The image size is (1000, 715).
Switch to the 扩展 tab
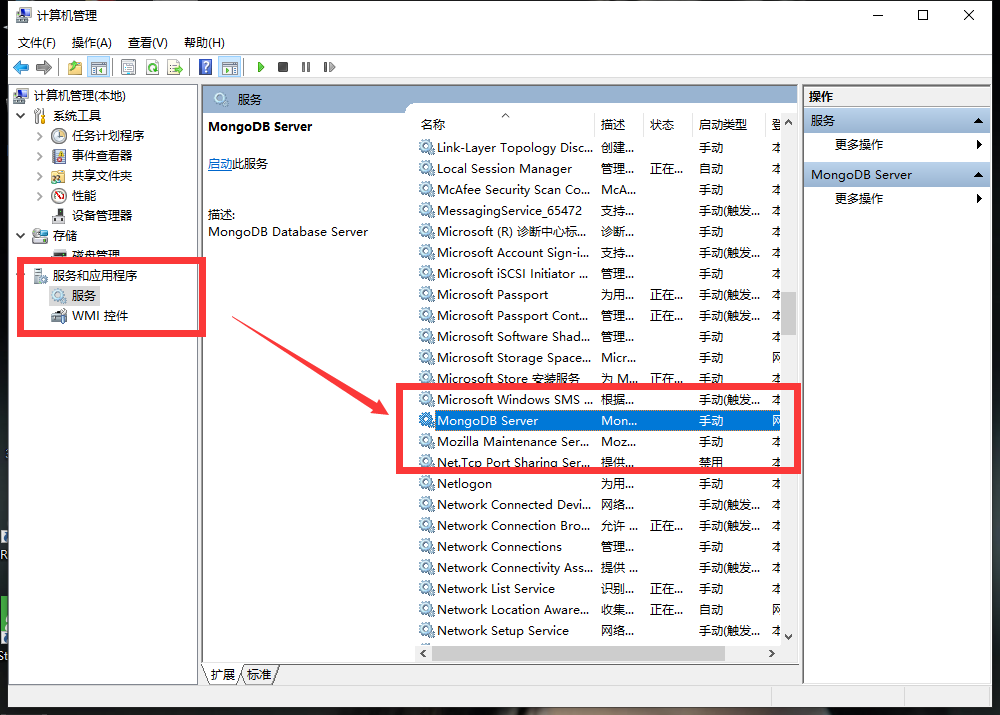pyautogui.click(x=223, y=675)
